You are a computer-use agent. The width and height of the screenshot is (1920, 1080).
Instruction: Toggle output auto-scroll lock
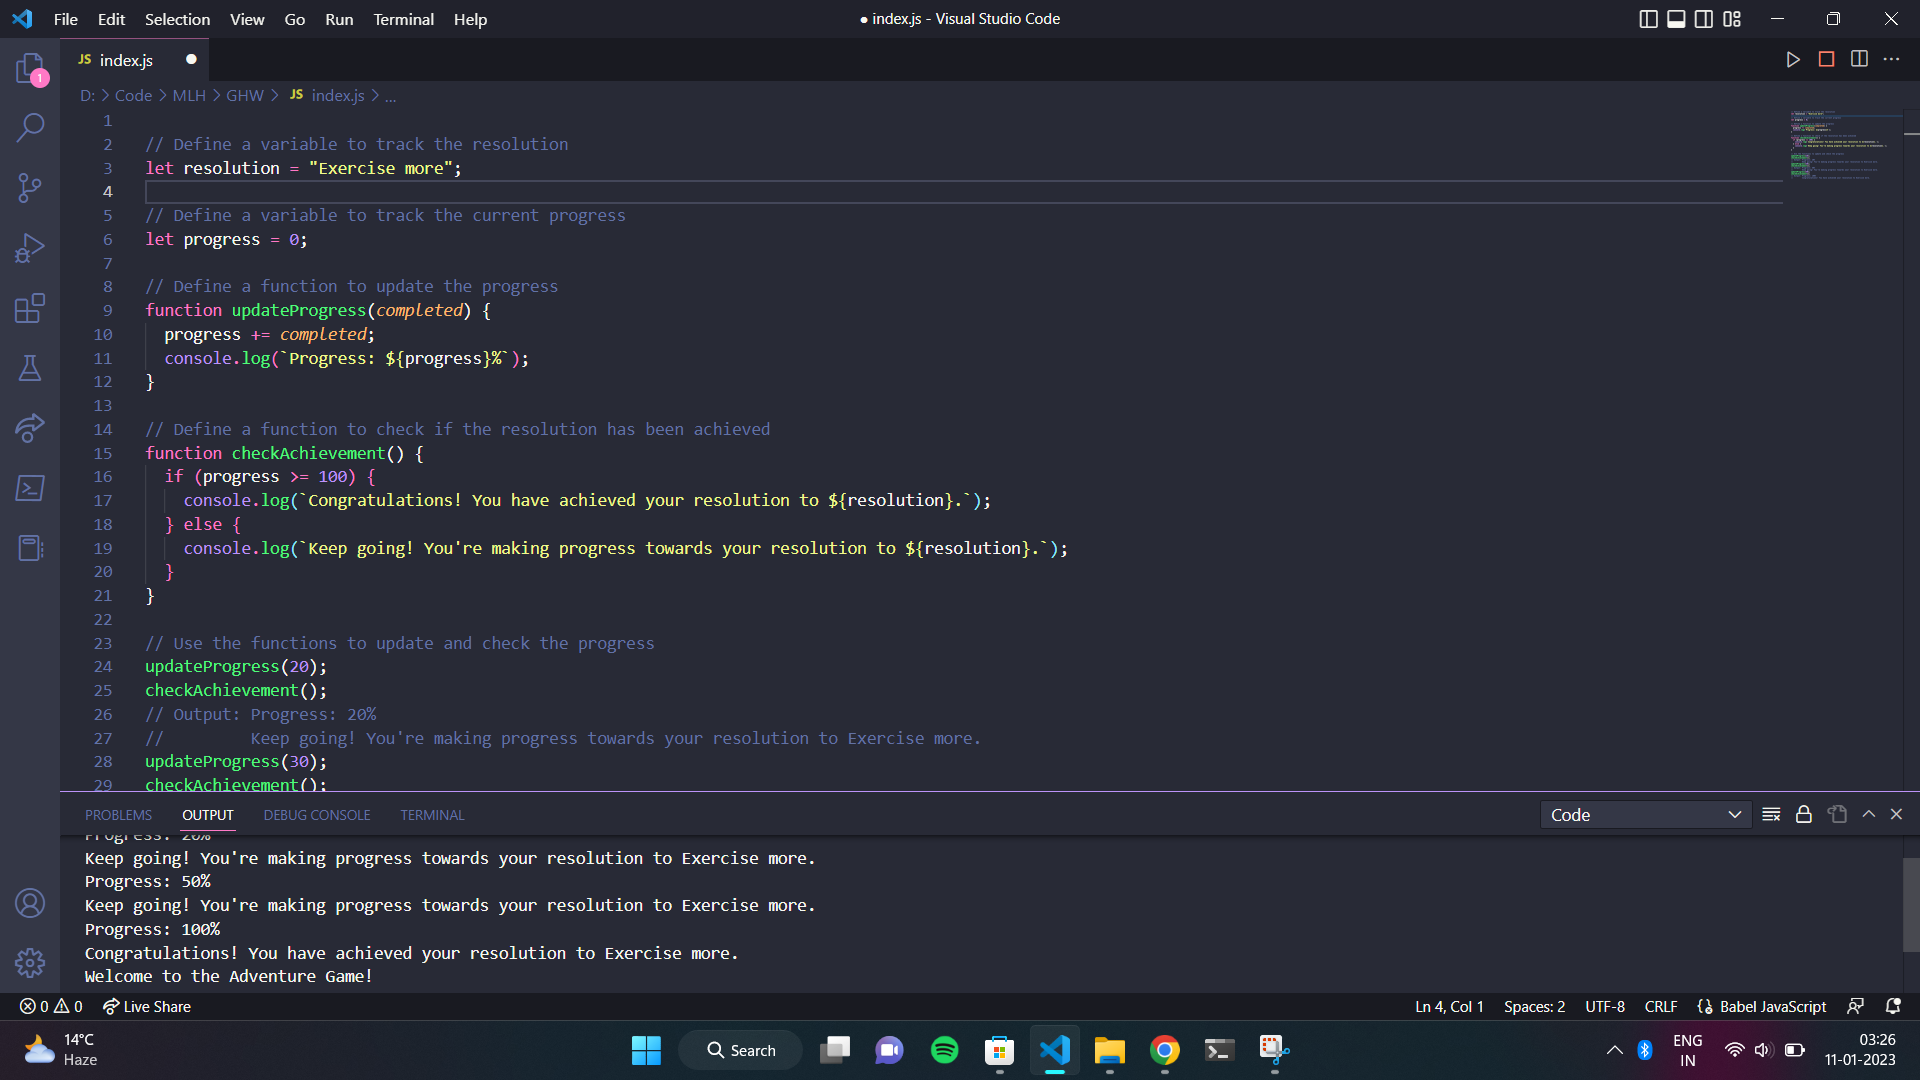pos(1804,815)
